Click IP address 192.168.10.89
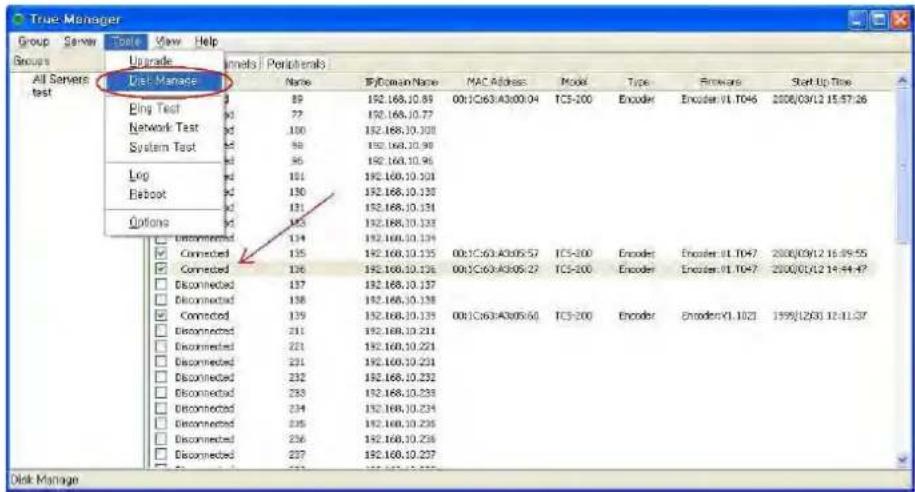Image resolution: width=915 pixels, height=492 pixels. (x=400, y=99)
